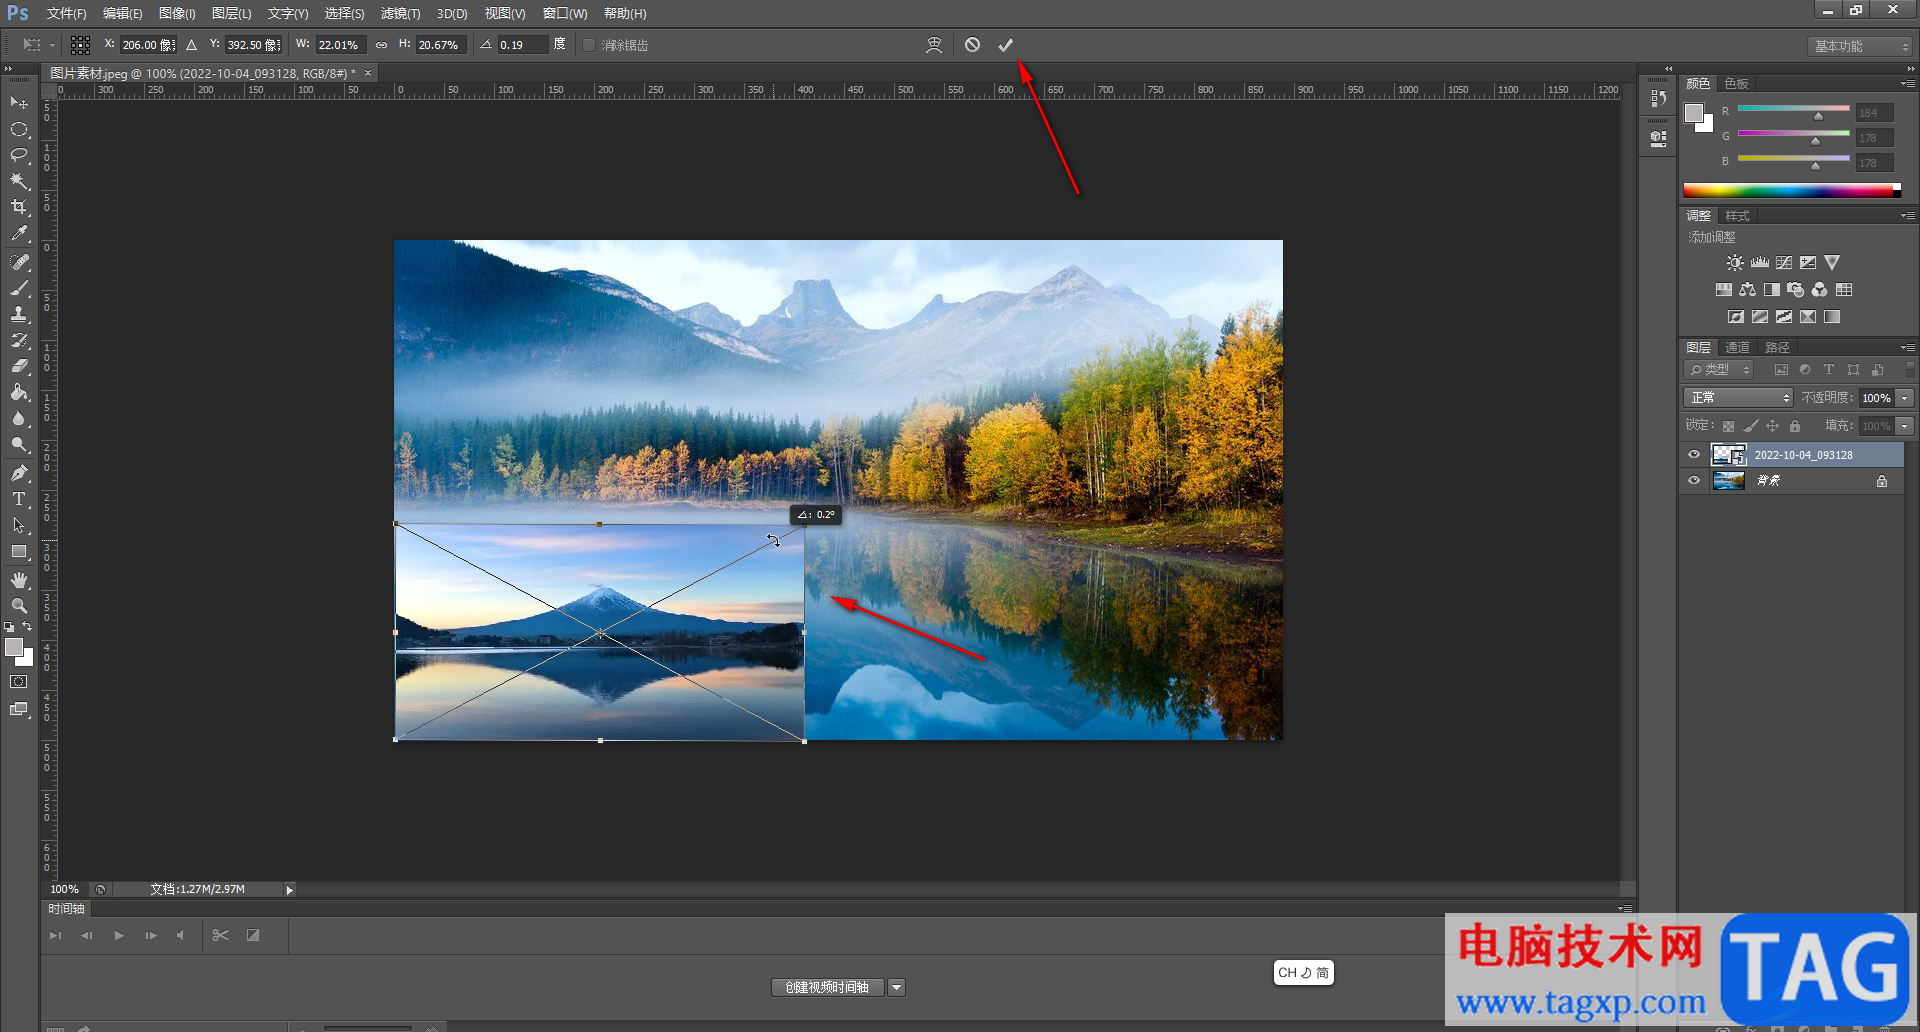Select the Eraser tool

pyautogui.click(x=19, y=366)
